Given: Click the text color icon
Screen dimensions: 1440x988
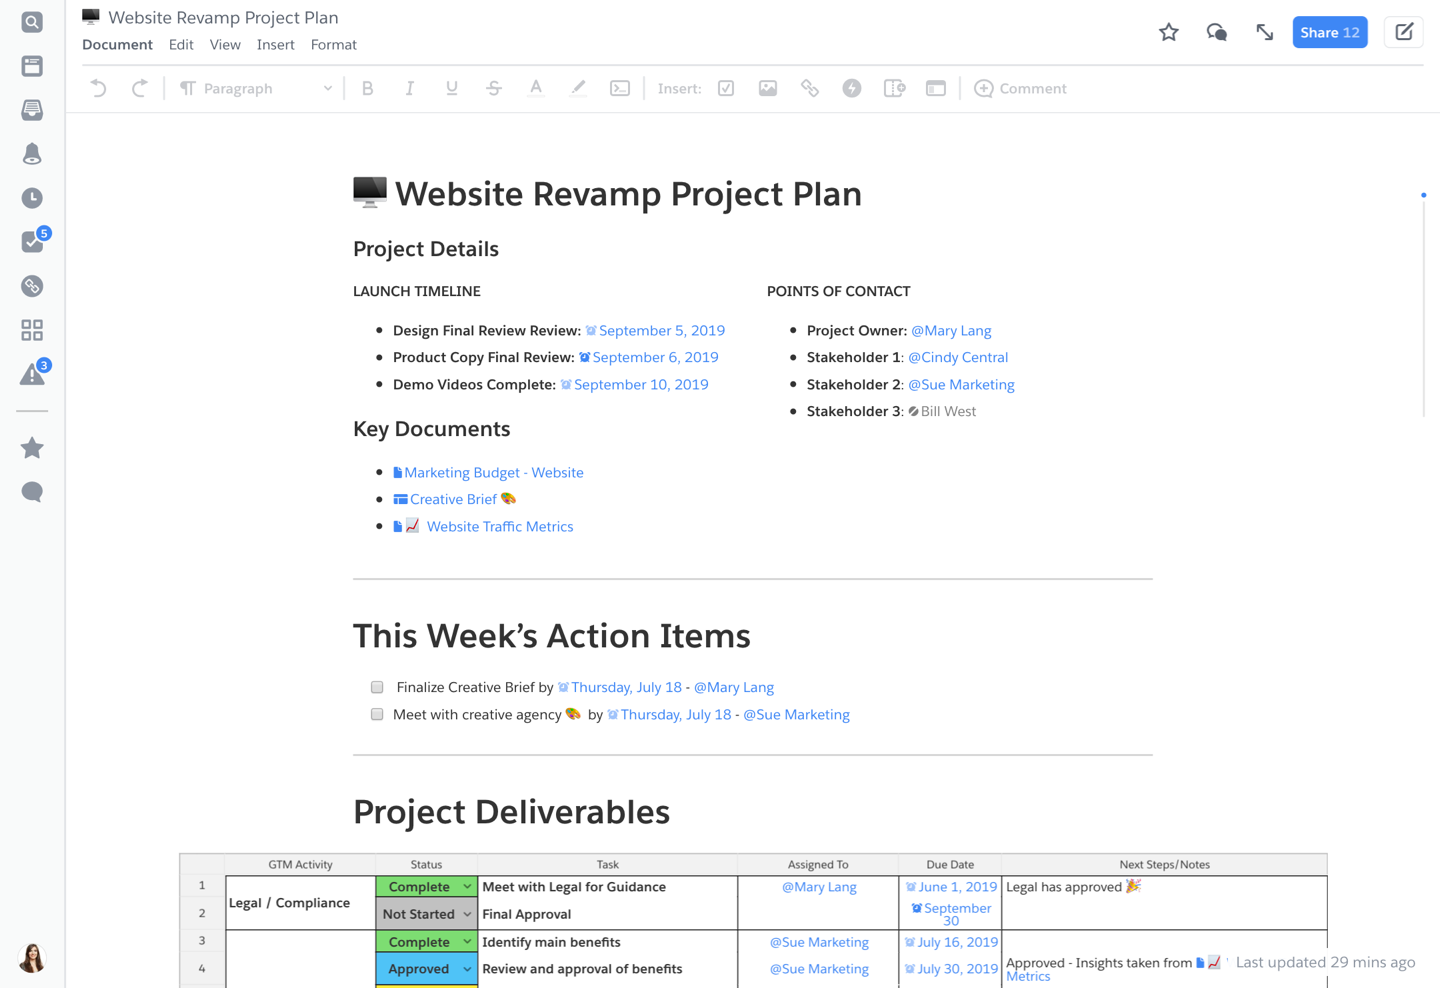Looking at the screenshot, I should pos(536,88).
